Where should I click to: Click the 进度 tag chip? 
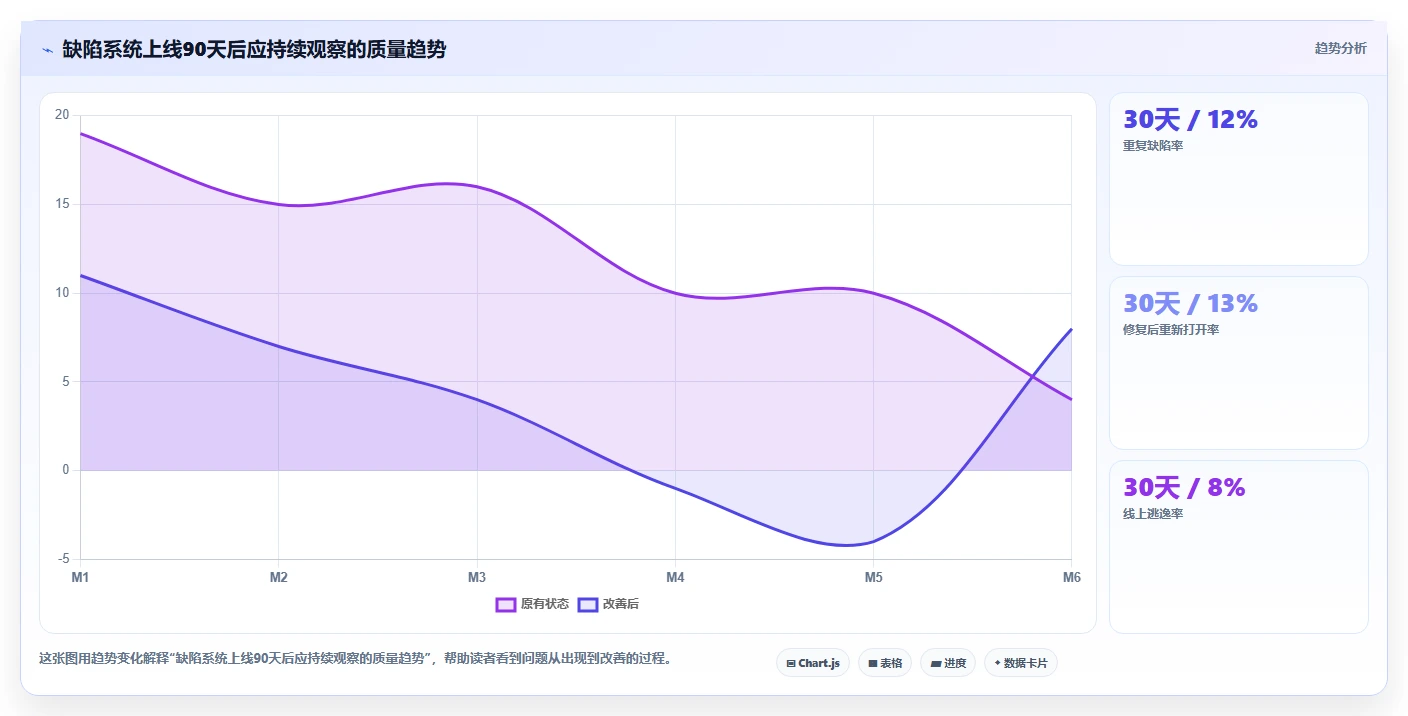pyautogui.click(x=948, y=663)
